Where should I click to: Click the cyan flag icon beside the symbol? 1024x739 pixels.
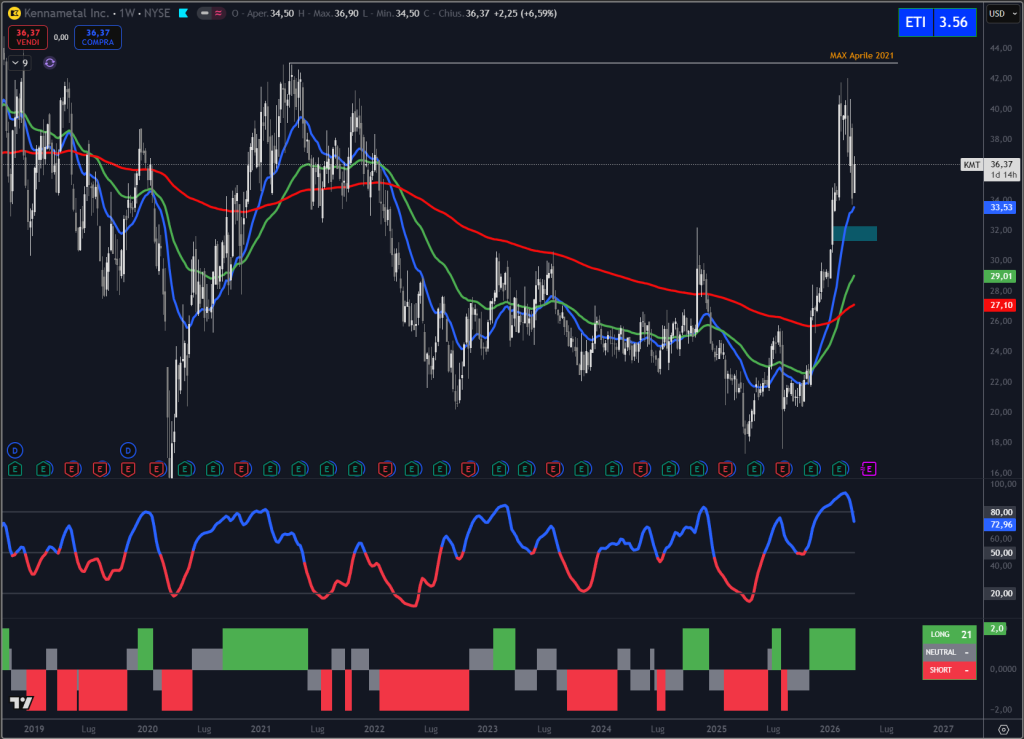coord(182,13)
